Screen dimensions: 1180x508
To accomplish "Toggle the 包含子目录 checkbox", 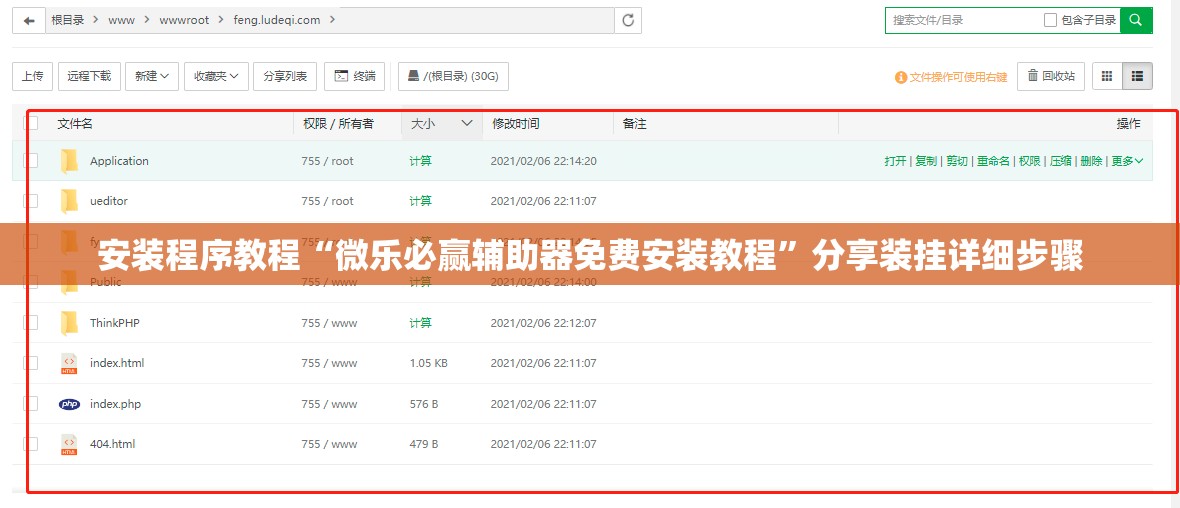I will [x=1051, y=20].
